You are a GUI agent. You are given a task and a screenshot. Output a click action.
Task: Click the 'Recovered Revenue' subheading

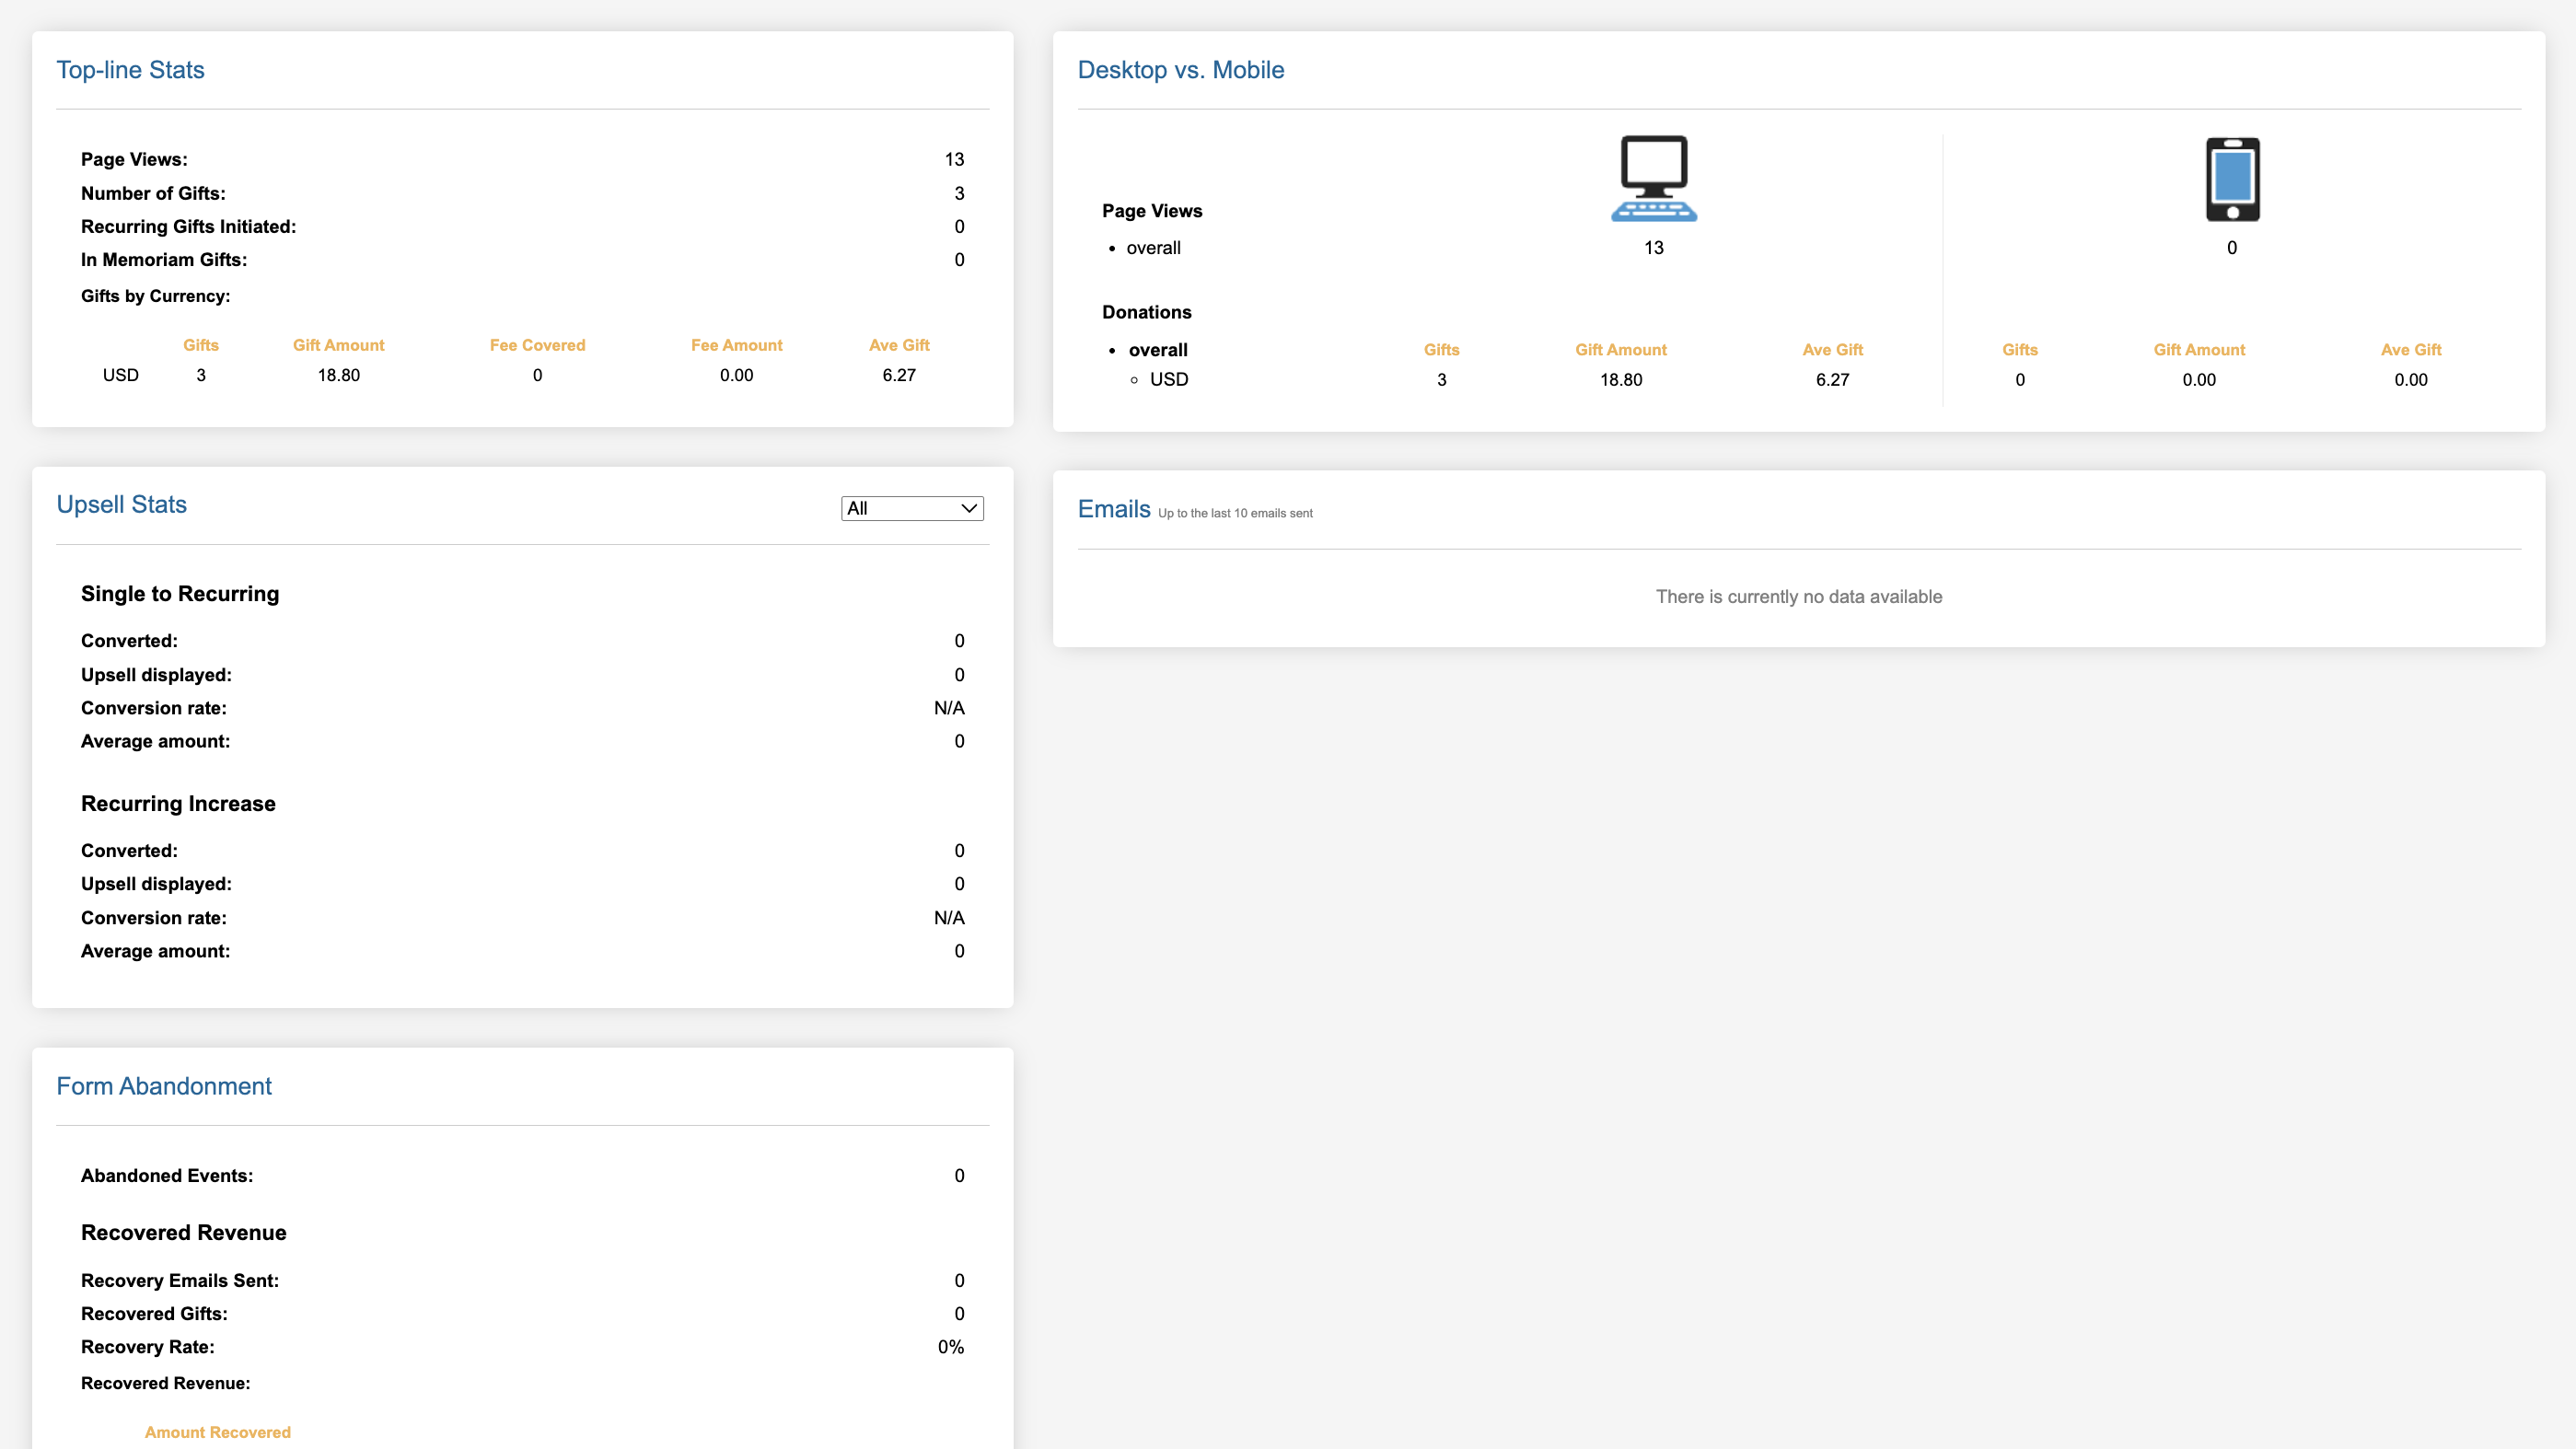coord(184,1232)
